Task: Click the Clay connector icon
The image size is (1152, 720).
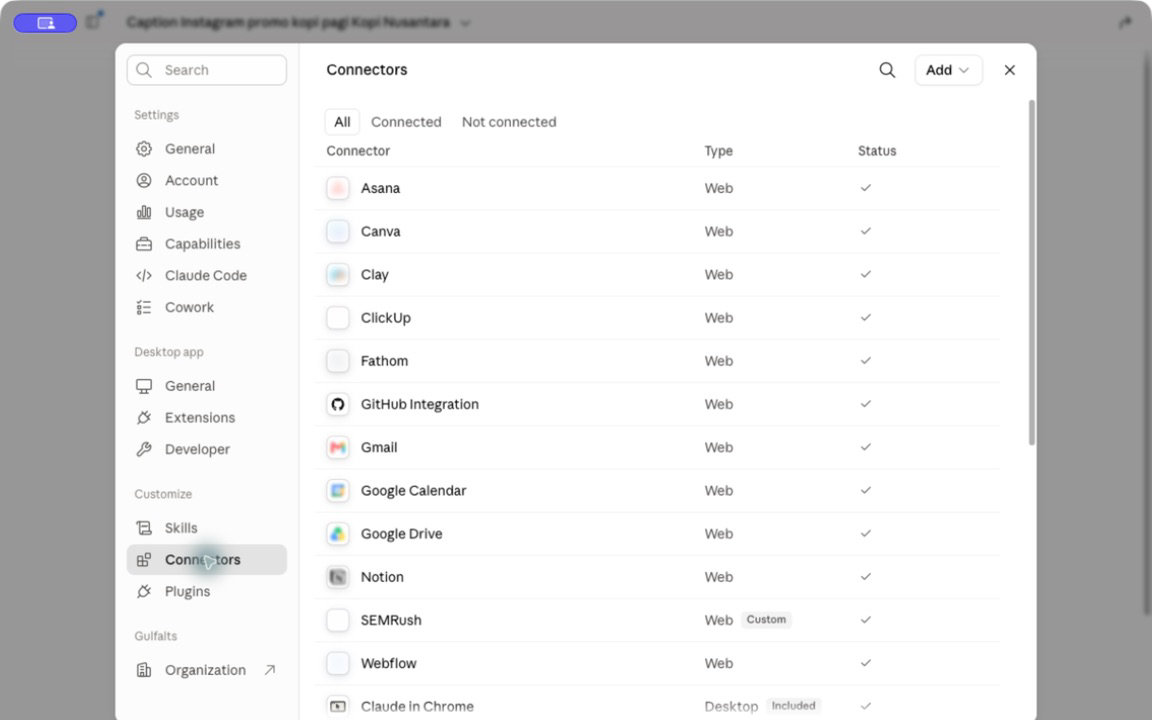Action: coord(337,275)
